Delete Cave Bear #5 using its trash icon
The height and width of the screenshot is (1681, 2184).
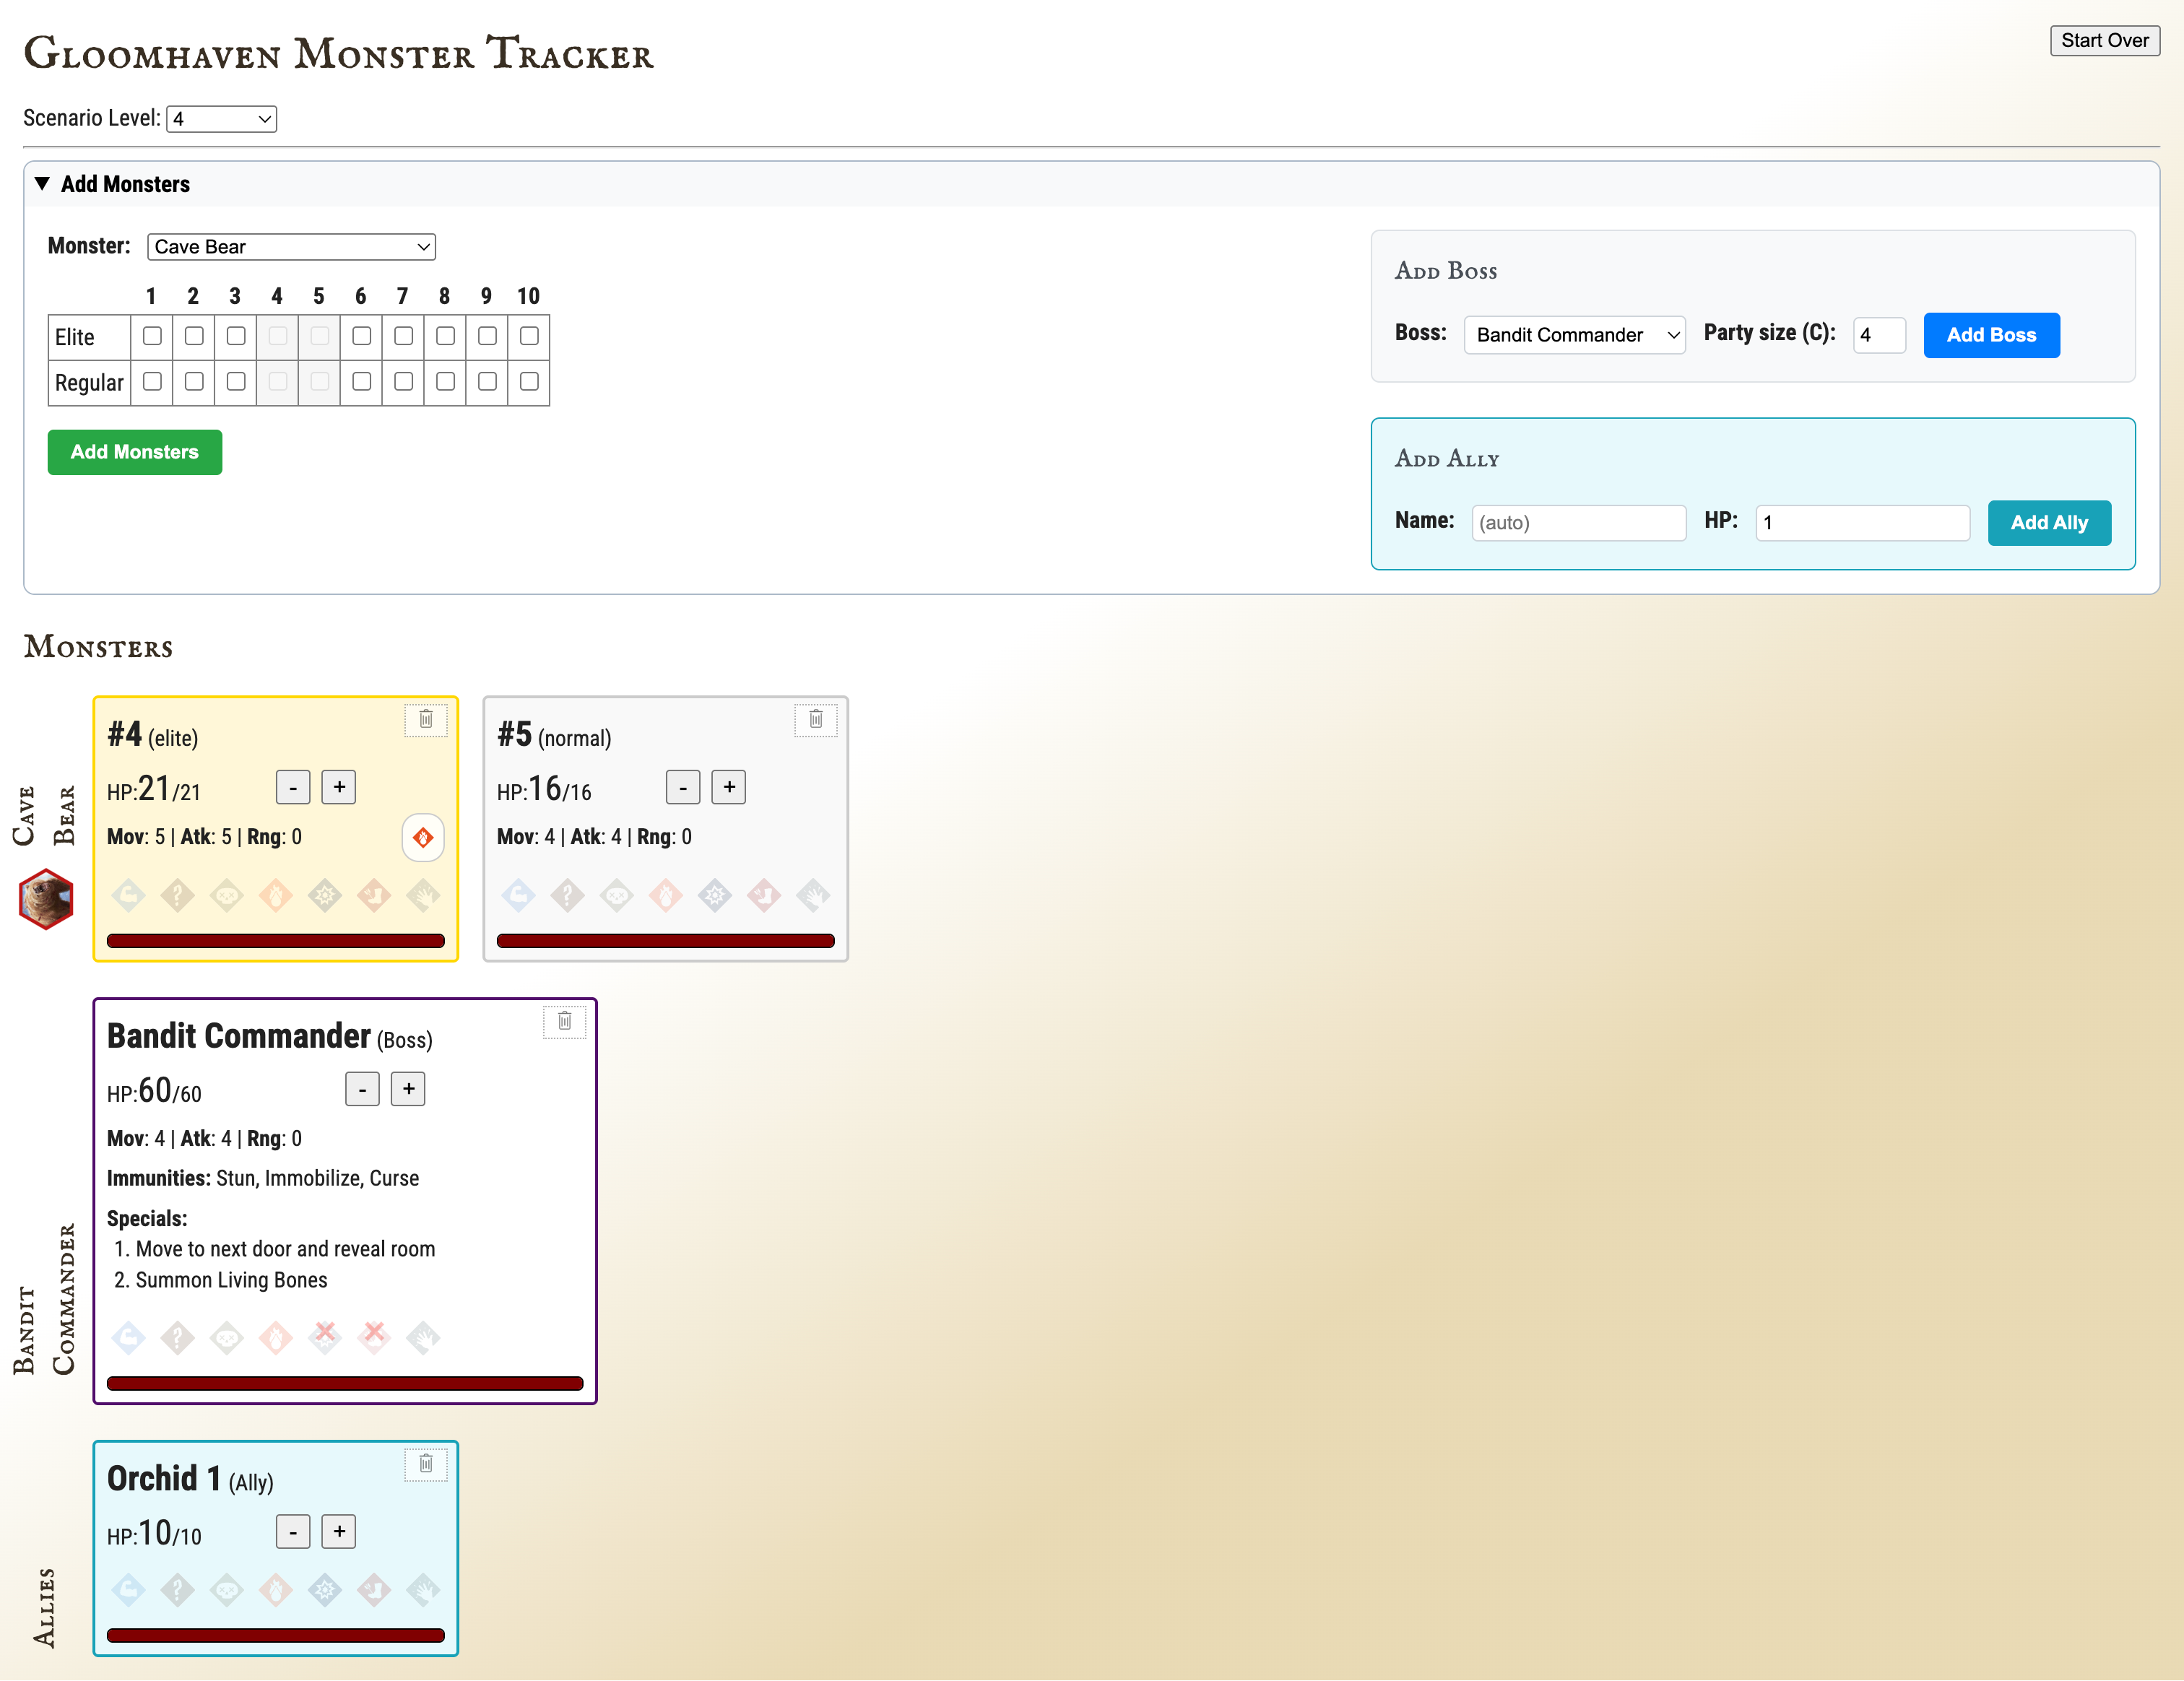tap(816, 720)
